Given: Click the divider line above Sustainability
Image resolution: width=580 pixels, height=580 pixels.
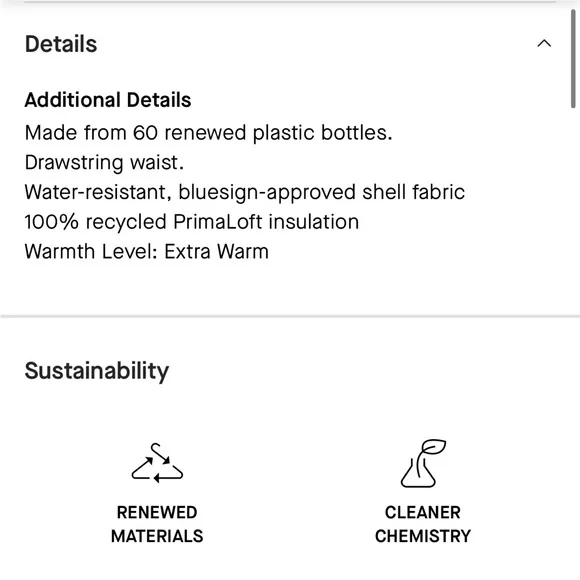Looking at the screenshot, I should 290,316.
